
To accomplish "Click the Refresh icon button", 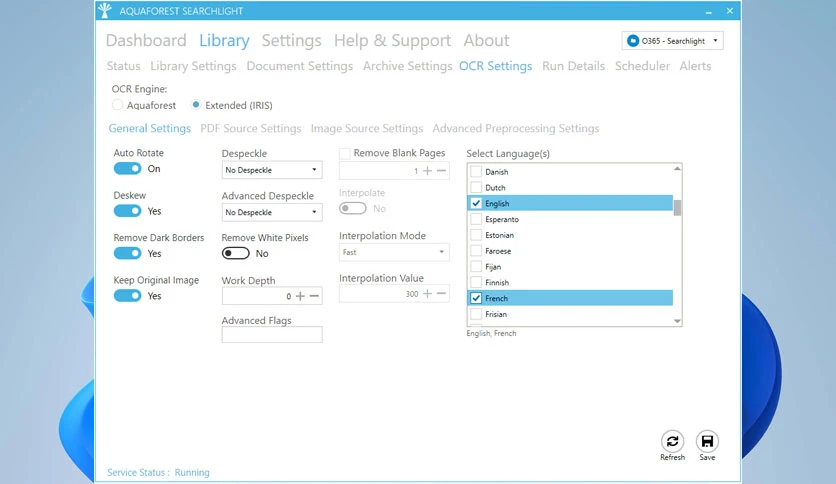I will (672, 441).
